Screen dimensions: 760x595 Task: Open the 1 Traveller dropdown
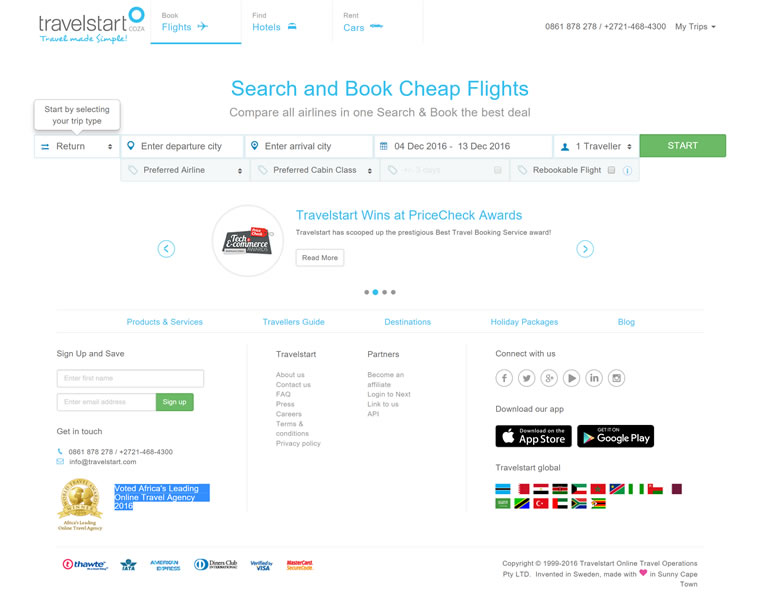596,146
